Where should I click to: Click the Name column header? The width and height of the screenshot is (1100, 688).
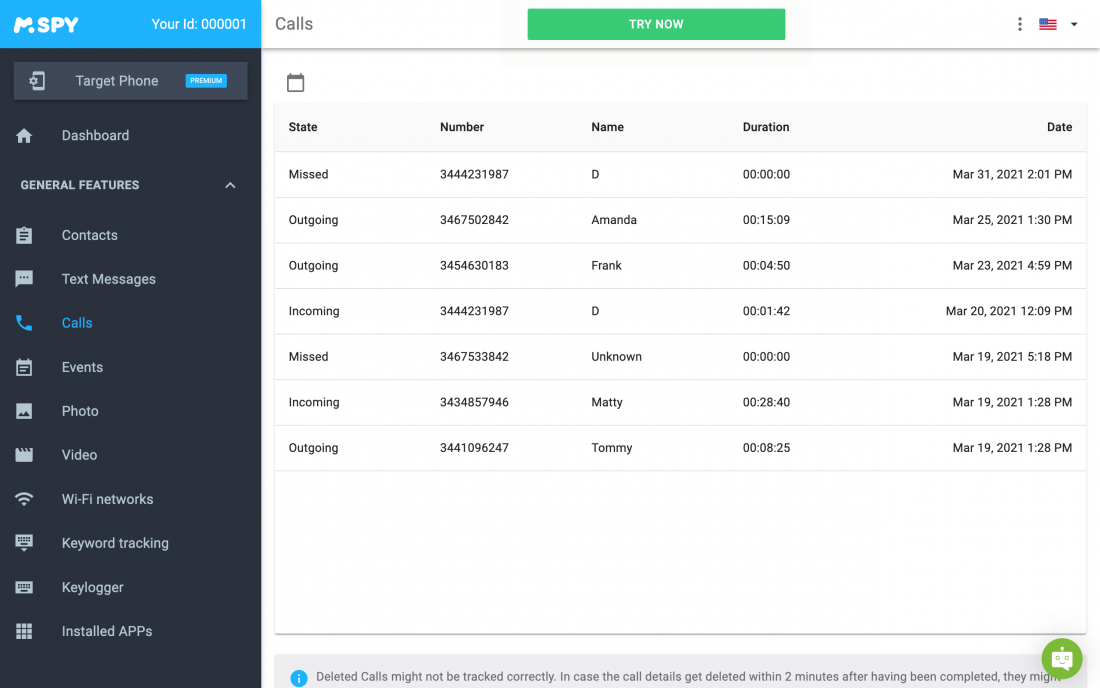click(x=608, y=127)
